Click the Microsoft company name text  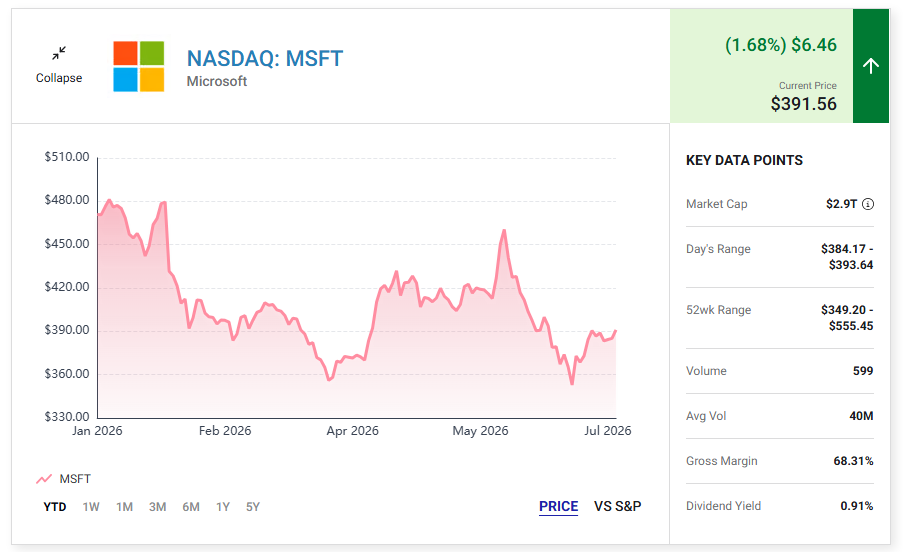(217, 81)
